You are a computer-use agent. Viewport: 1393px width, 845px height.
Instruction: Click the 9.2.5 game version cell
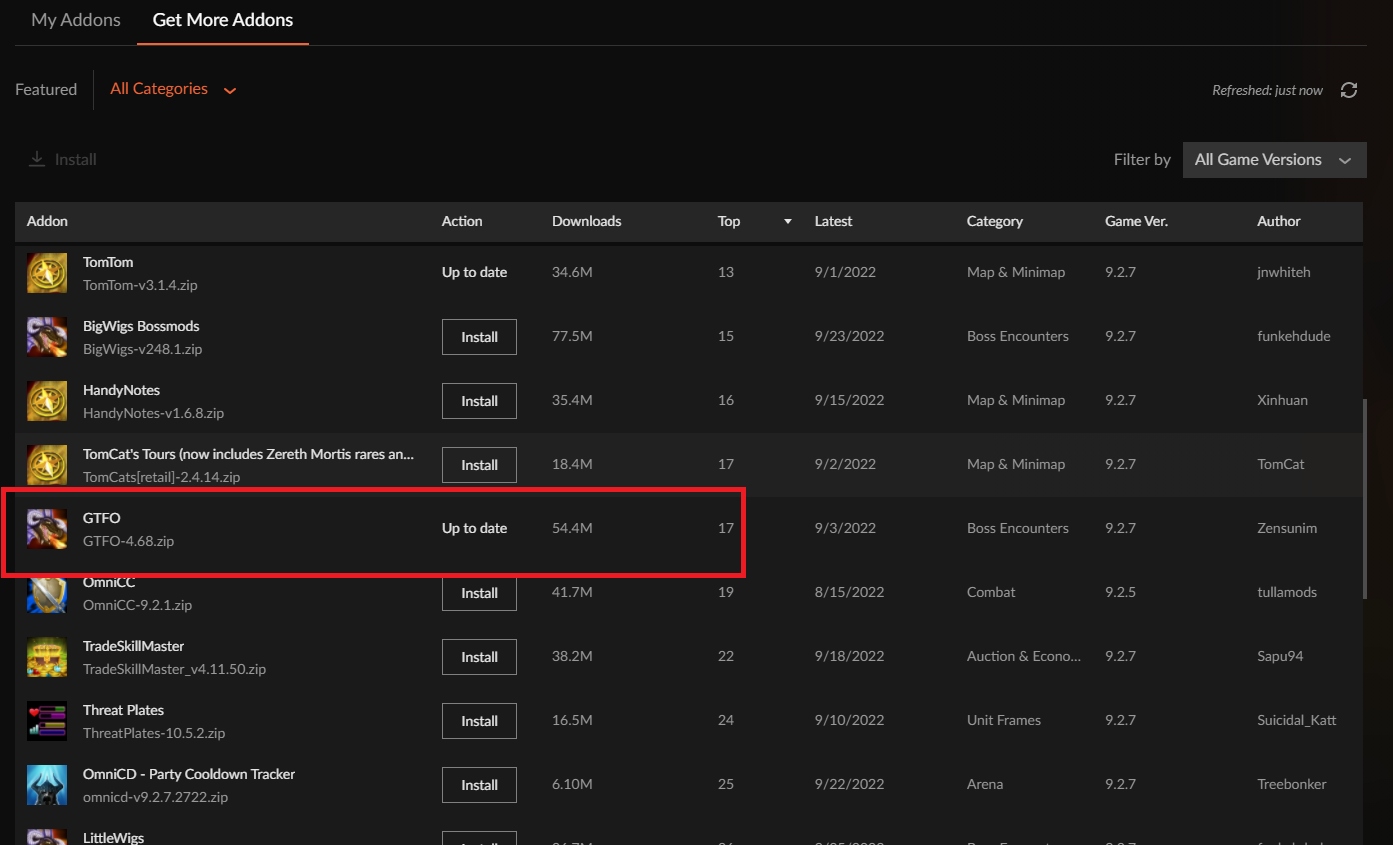click(1120, 592)
